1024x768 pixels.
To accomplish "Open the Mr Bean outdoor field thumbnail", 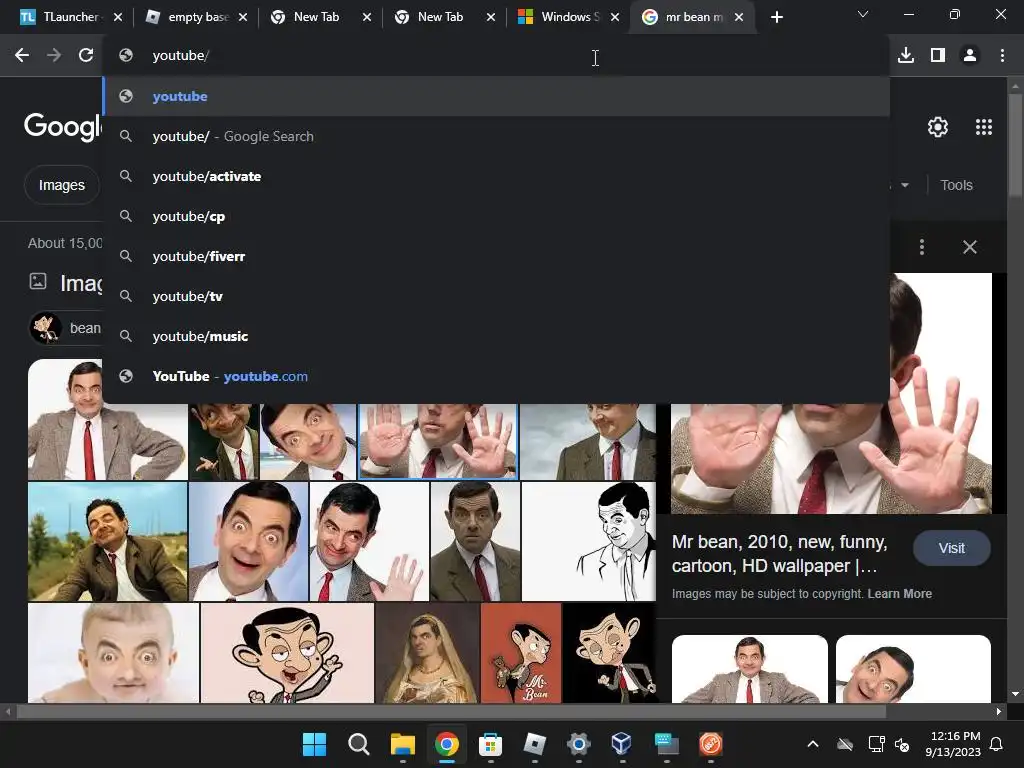I will pos(107,541).
